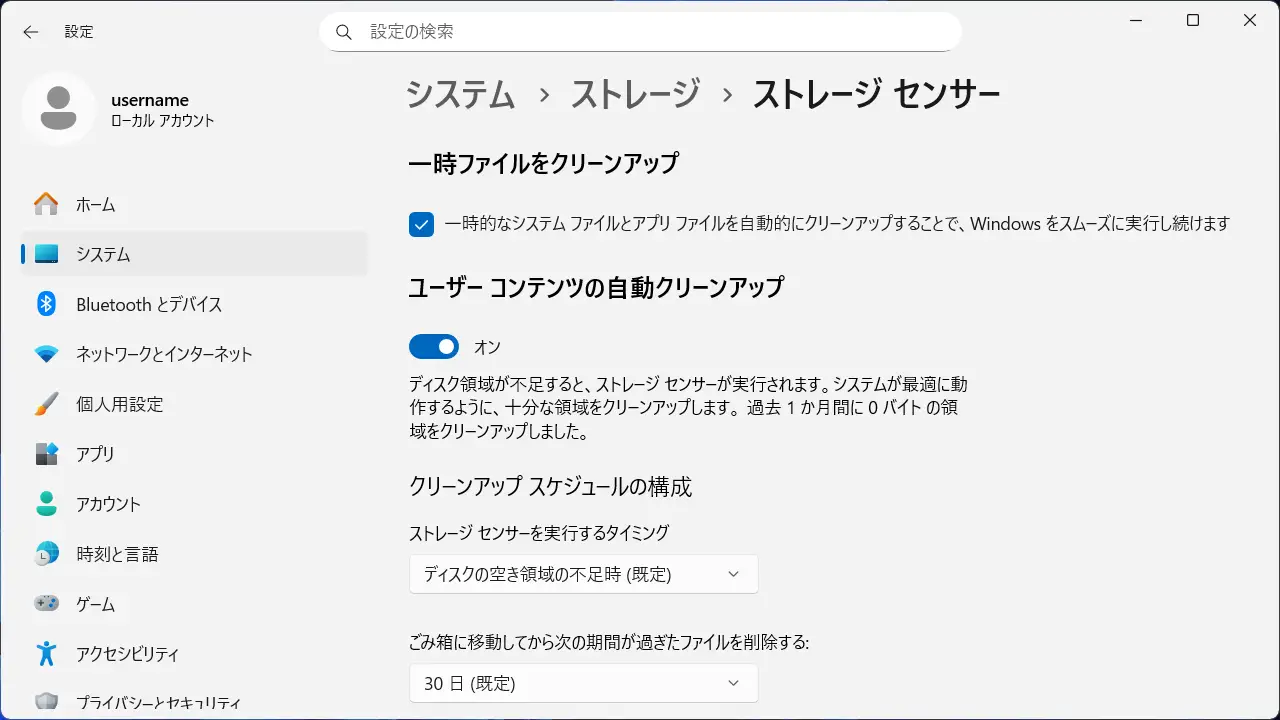This screenshot has height=720, width=1280.
Task: Turn off the automatic user content cleanup toggle
Action: [x=433, y=347]
